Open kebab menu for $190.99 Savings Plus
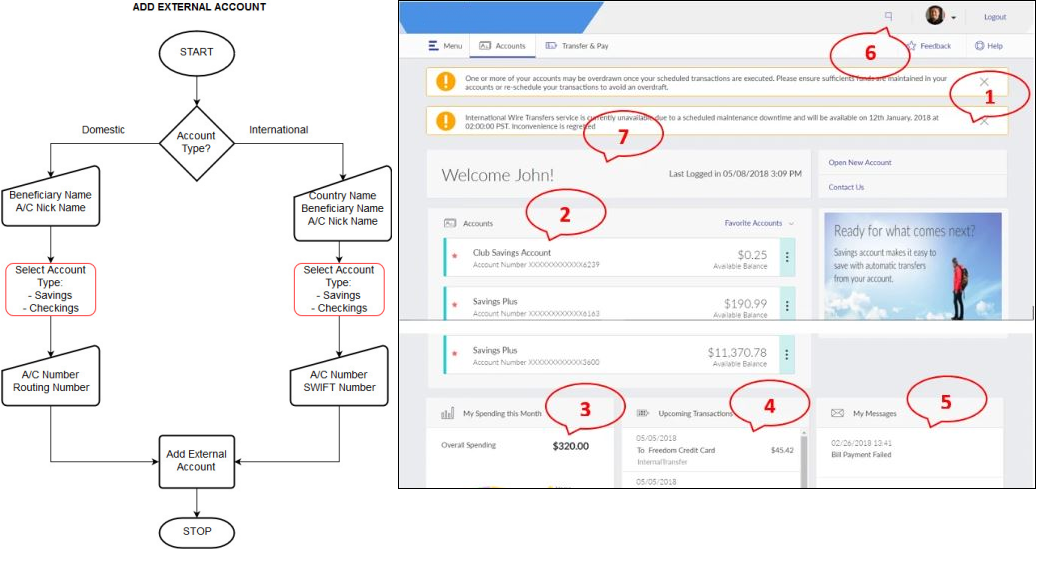1037x563 pixels. (x=787, y=306)
